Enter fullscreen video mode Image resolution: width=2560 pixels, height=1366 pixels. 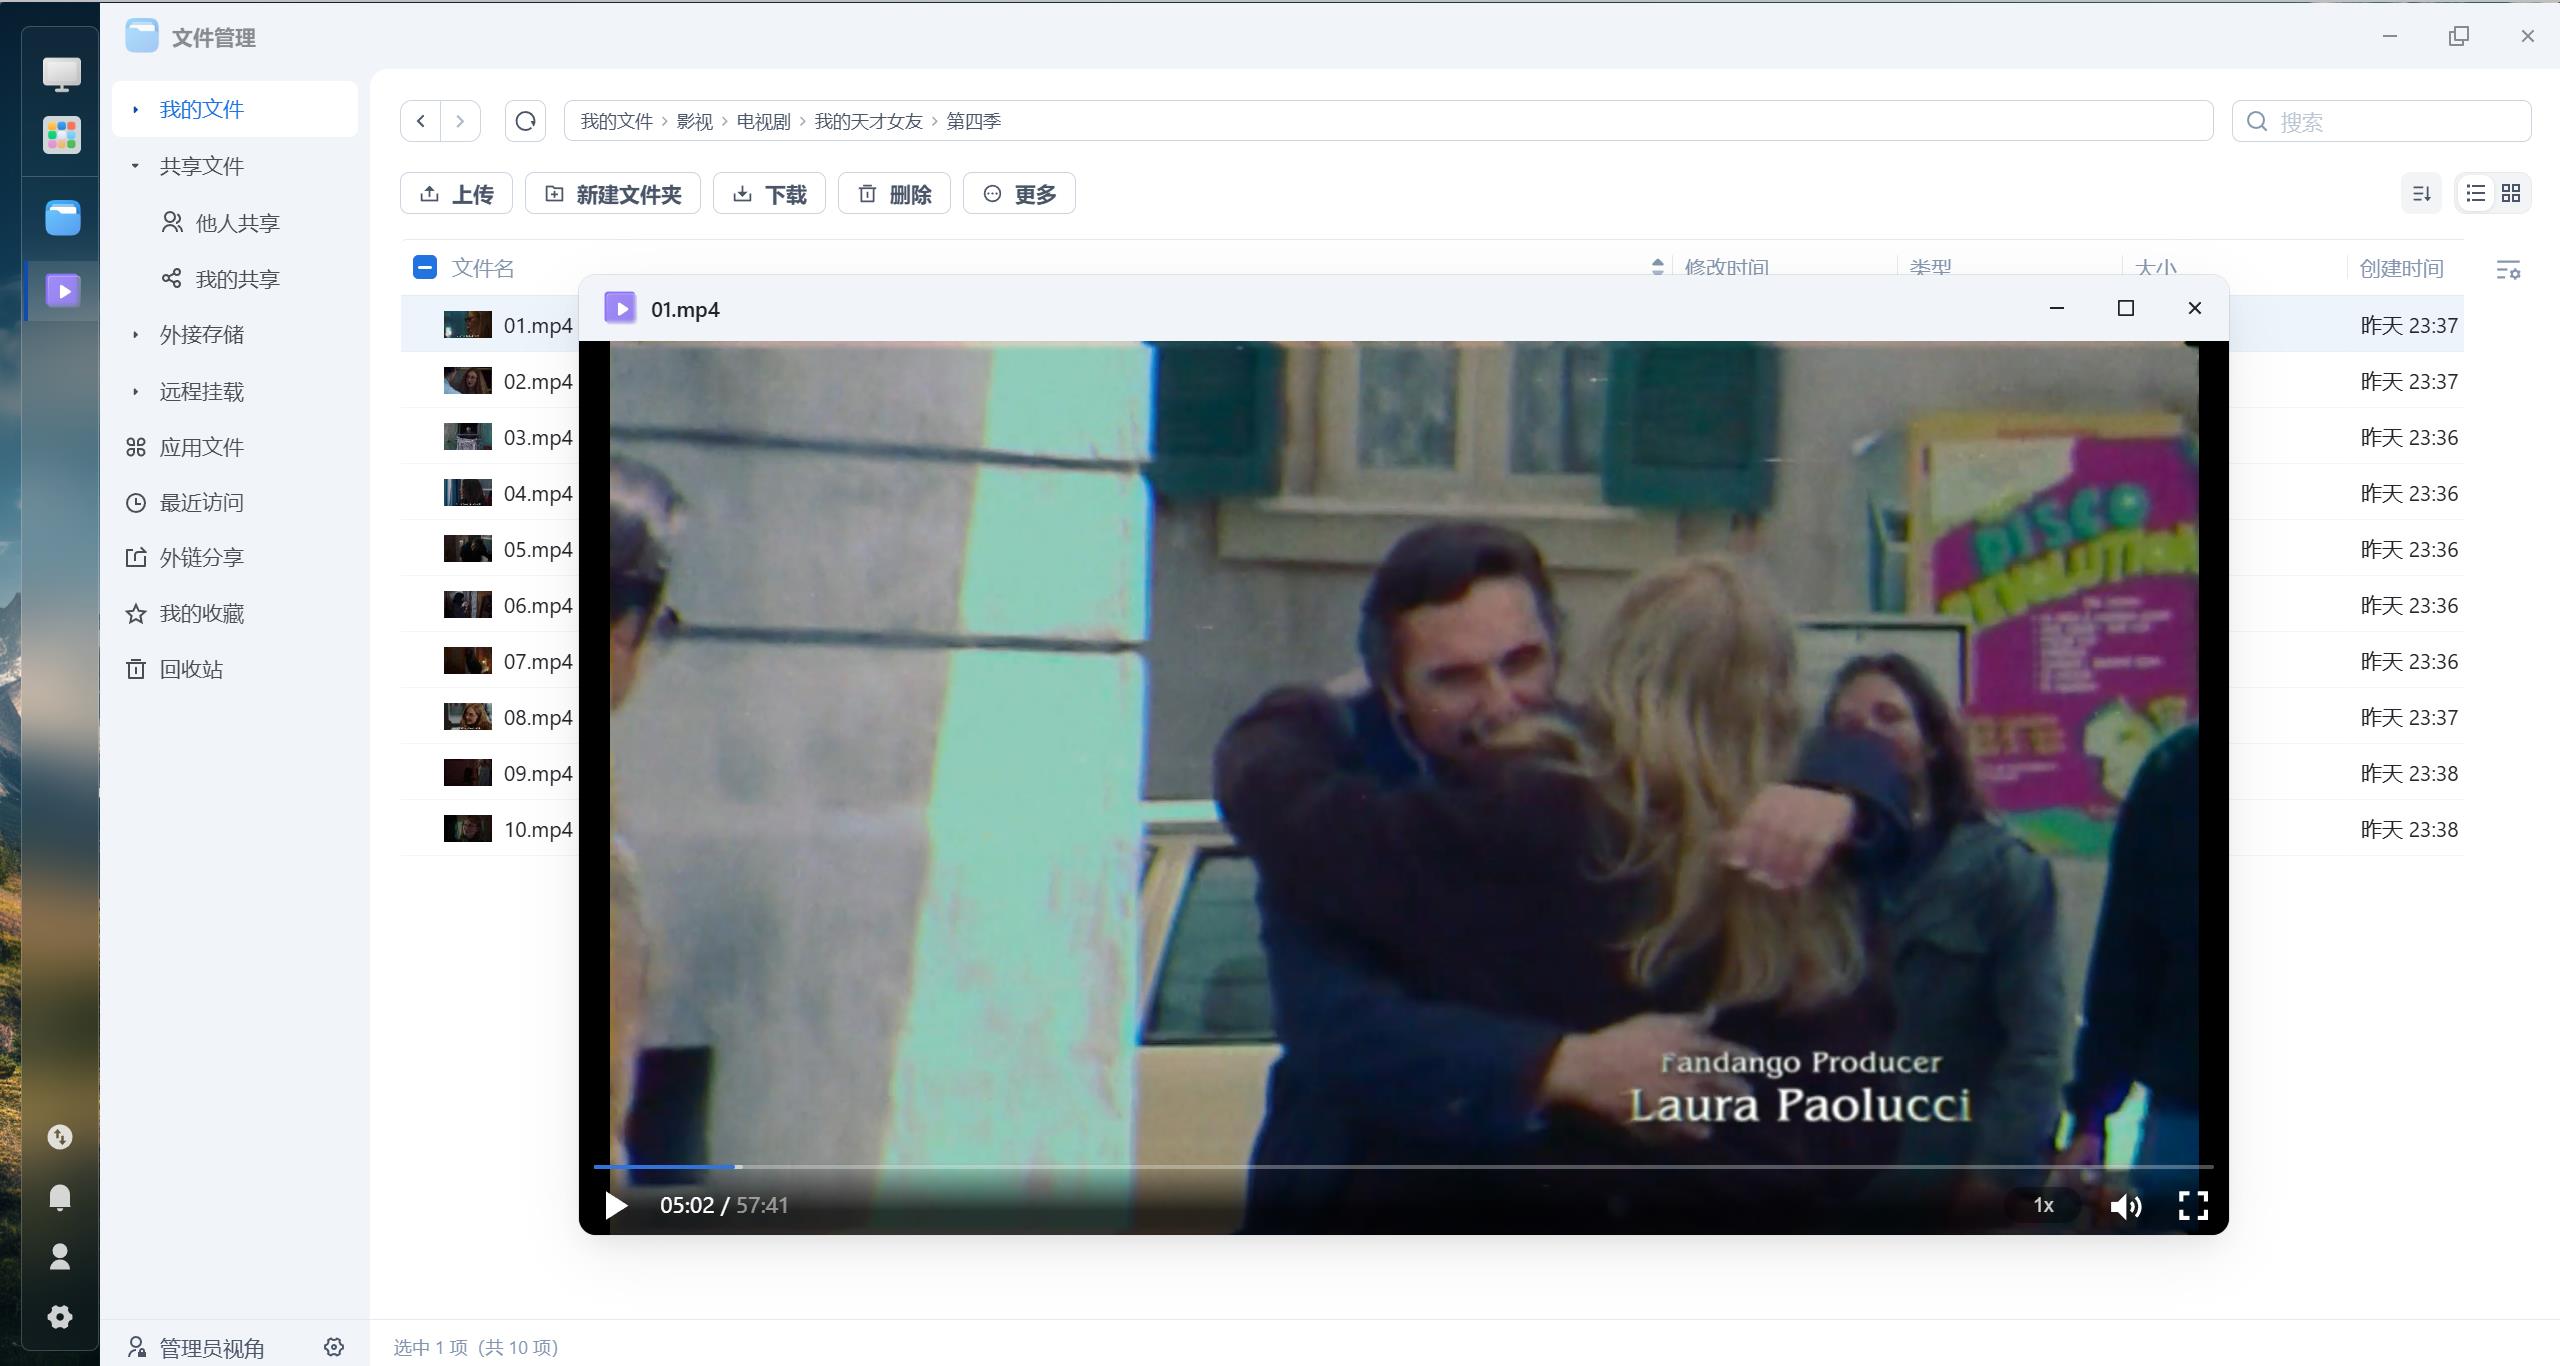click(x=2193, y=1205)
